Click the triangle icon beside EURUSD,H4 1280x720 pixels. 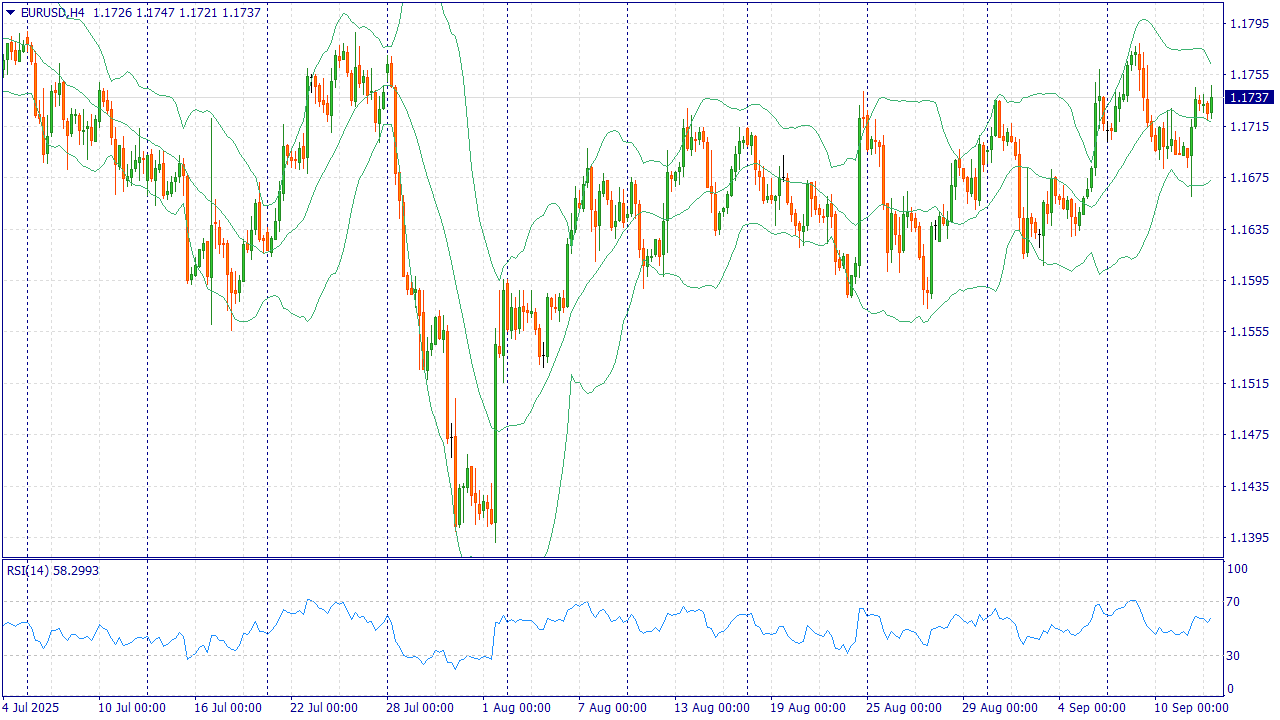click(10, 12)
